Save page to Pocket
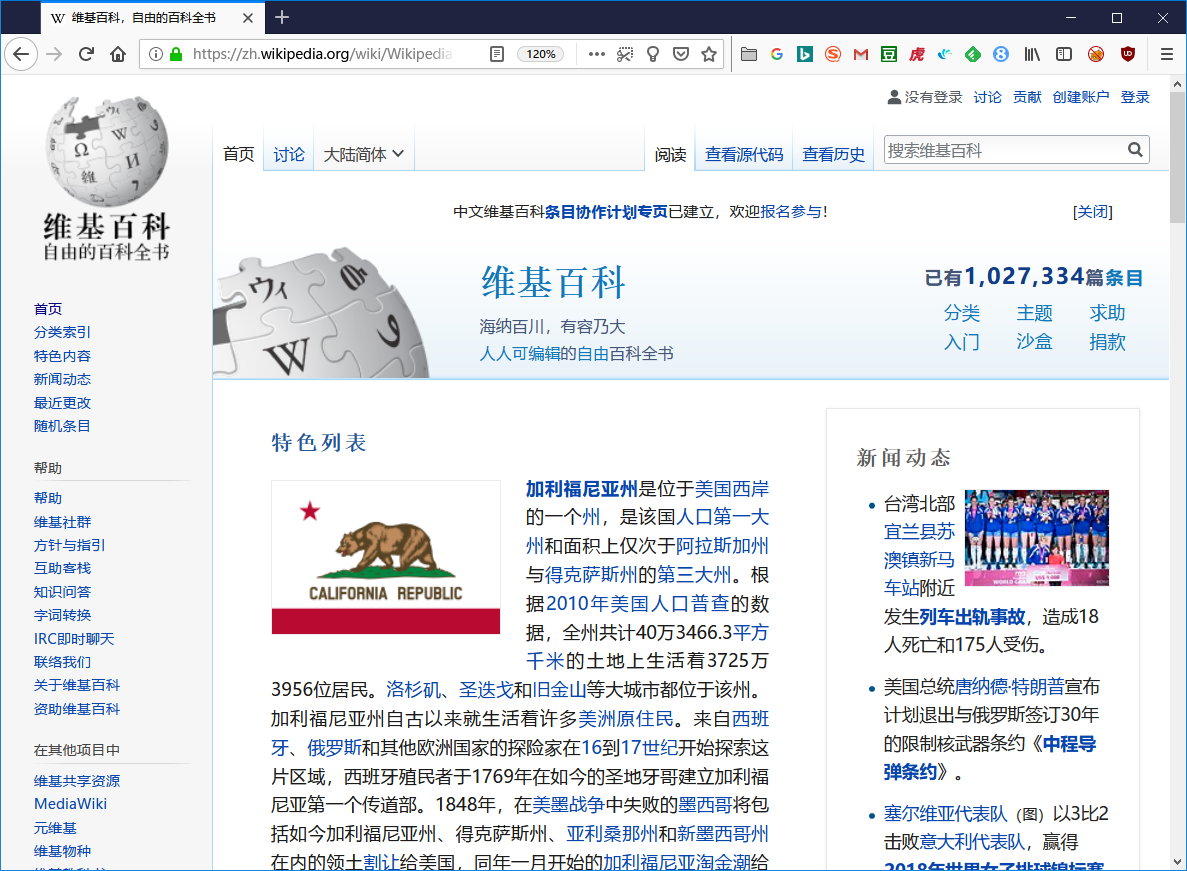The height and width of the screenshot is (871, 1187). tap(681, 54)
